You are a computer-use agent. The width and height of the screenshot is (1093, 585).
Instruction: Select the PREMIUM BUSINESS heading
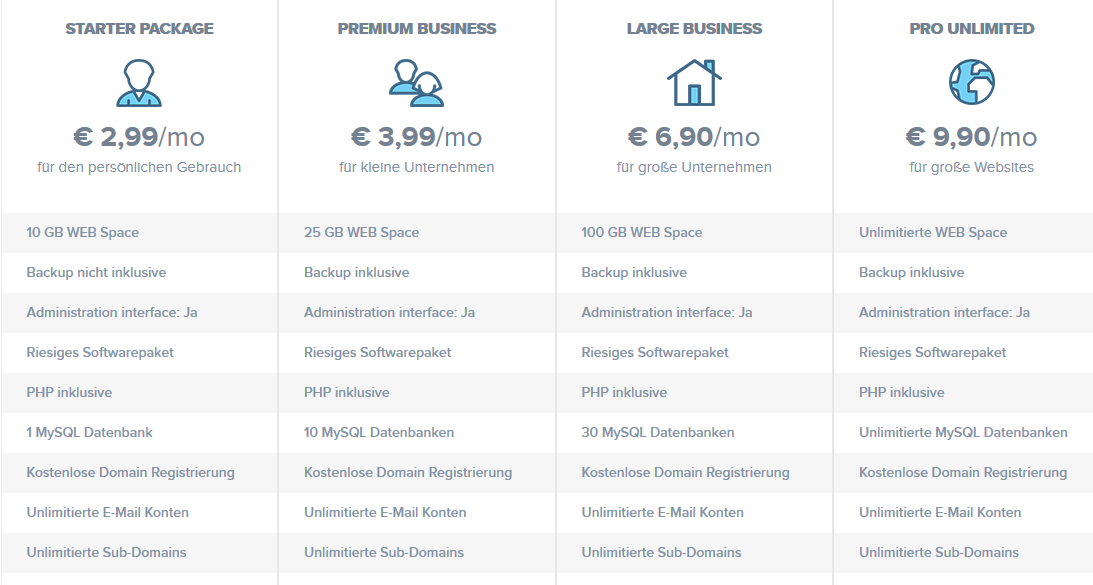click(417, 29)
